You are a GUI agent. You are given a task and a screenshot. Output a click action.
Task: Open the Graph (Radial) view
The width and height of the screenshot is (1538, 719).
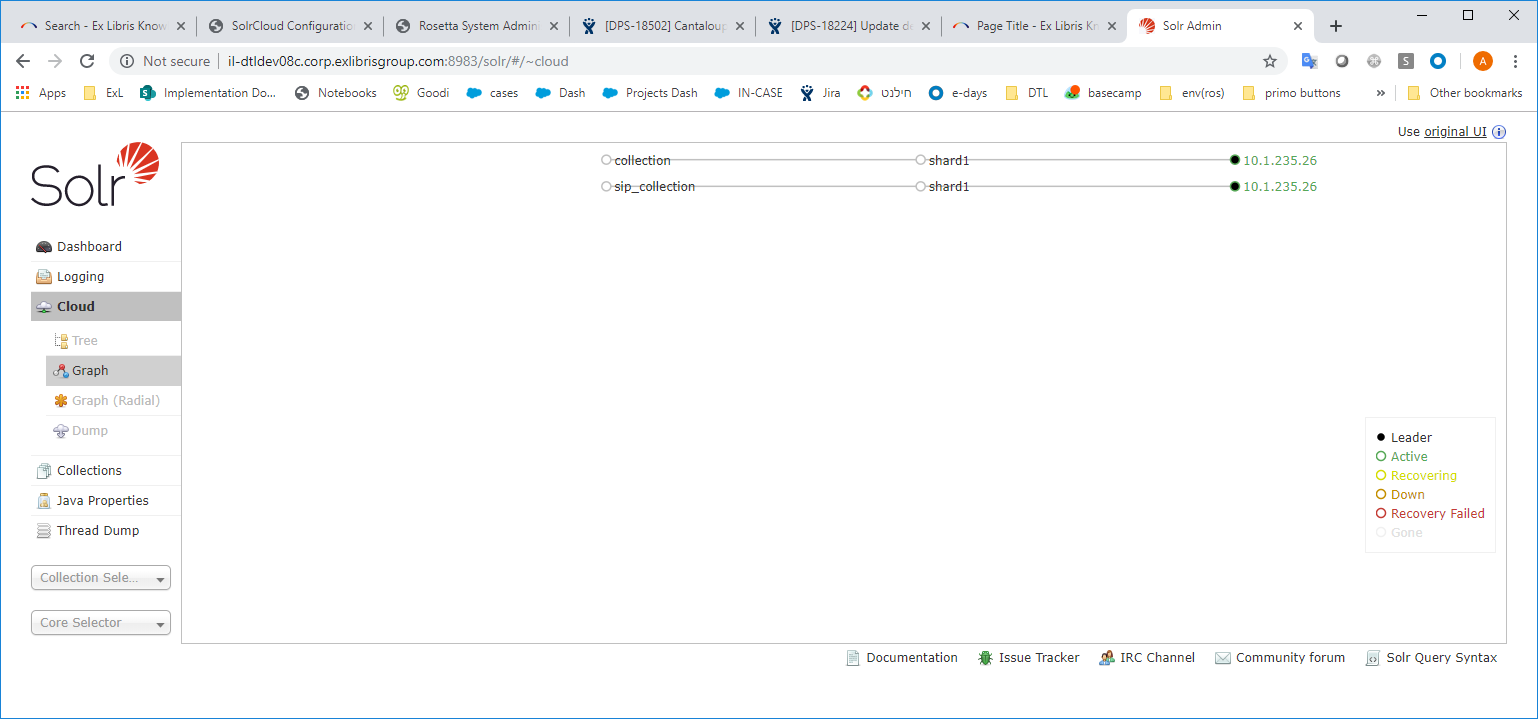pyautogui.click(x=115, y=401)
